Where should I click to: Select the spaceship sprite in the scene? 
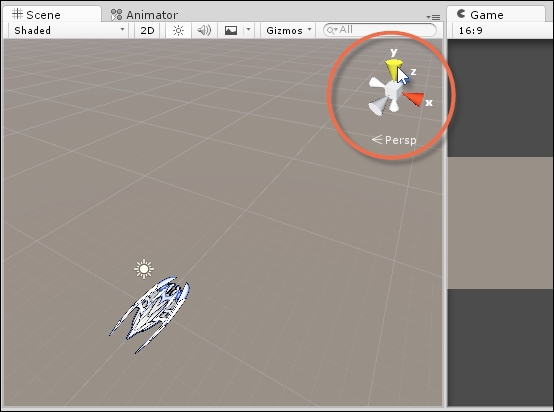coord(150,314)
